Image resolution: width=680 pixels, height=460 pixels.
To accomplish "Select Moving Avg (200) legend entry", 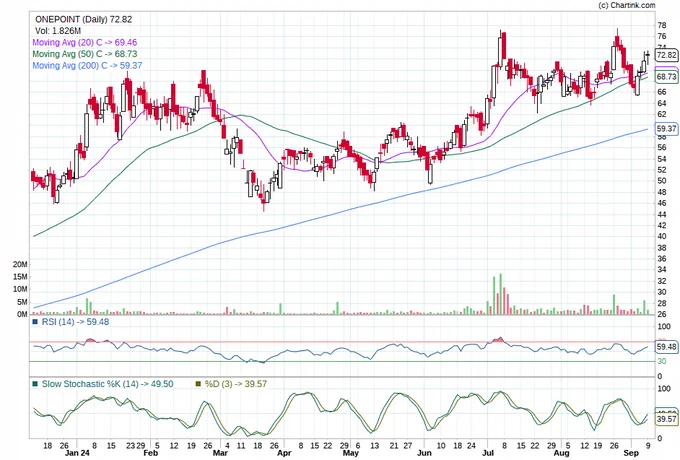I will (87, 65).
